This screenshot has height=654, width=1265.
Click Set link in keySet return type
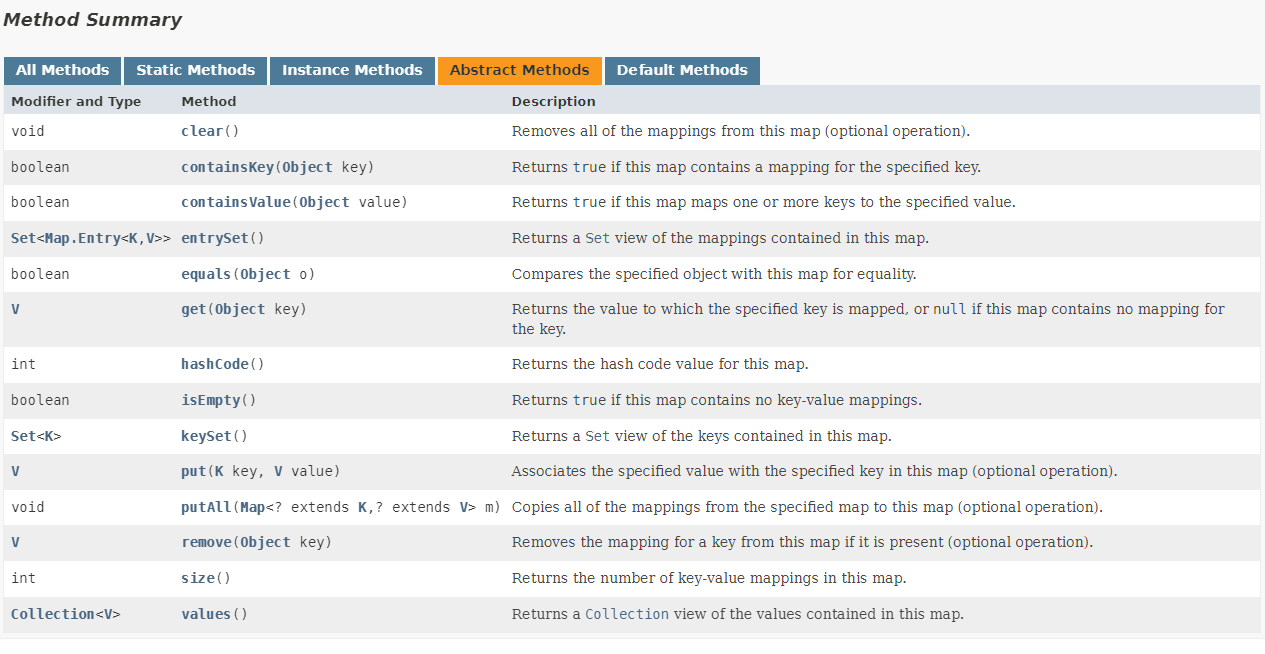23,436
